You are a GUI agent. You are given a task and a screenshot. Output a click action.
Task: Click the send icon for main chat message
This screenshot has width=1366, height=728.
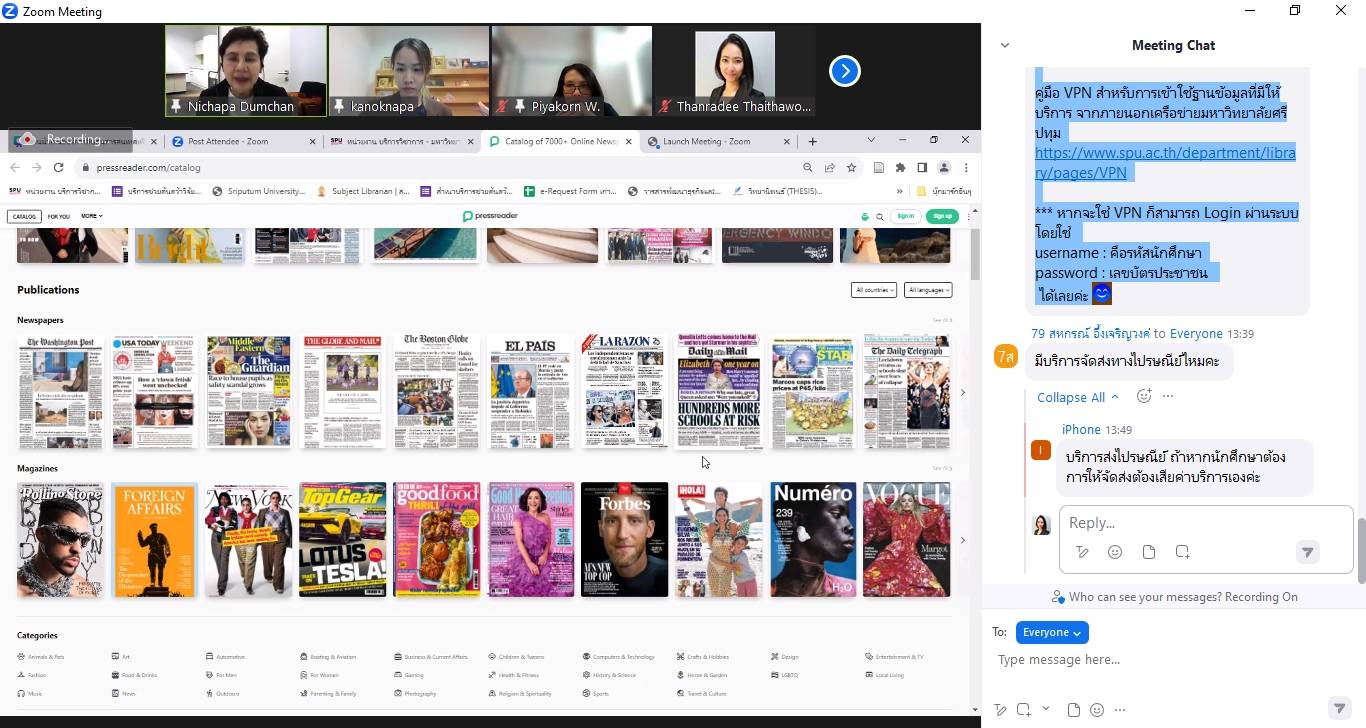point(1339,709)
